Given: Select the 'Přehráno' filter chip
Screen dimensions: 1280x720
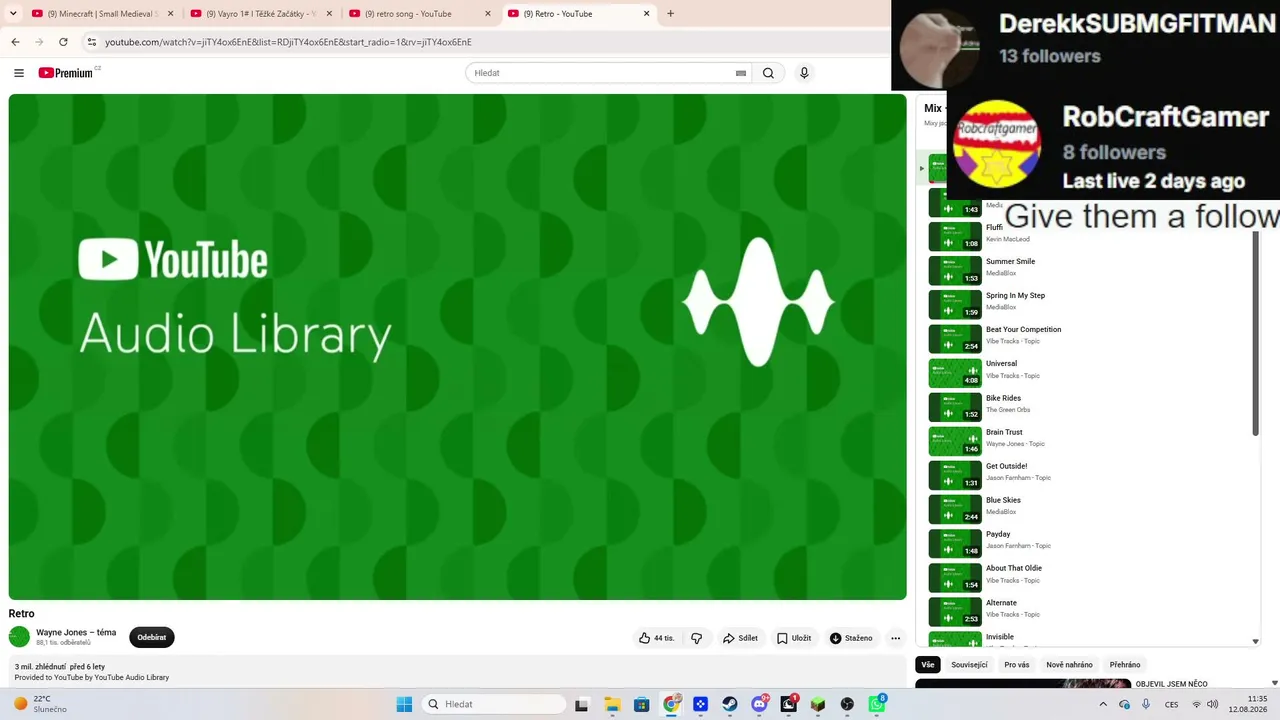Looking at the screenshot, I should pos(1125,665).
